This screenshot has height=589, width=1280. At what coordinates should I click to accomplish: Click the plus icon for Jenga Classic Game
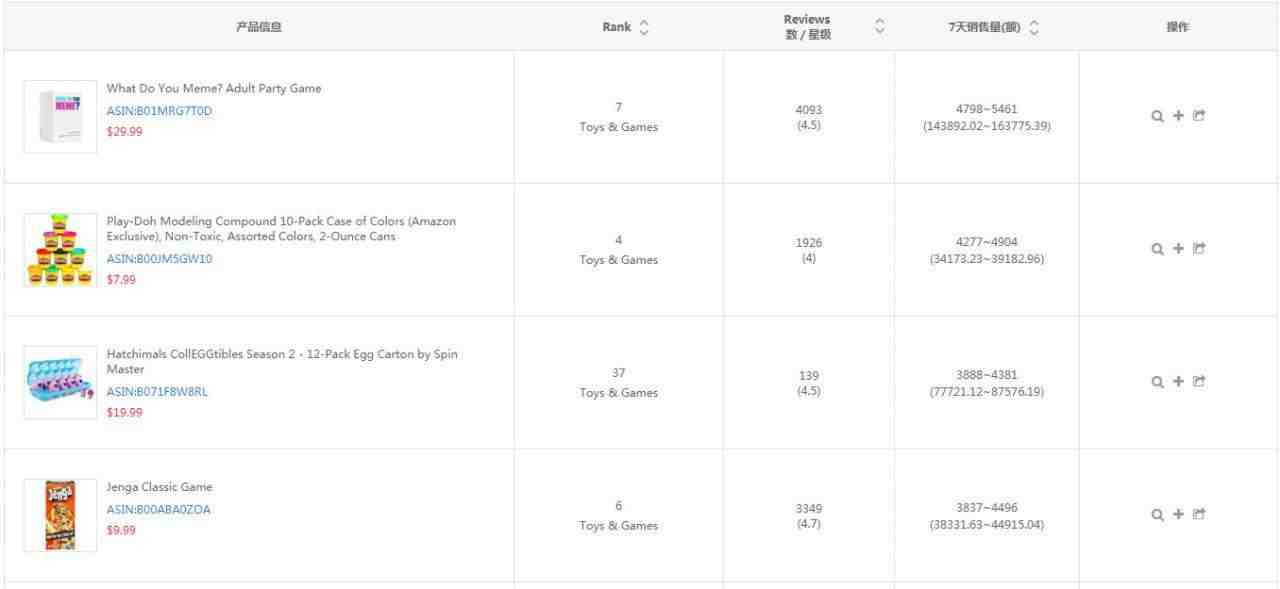point(1178,515)
